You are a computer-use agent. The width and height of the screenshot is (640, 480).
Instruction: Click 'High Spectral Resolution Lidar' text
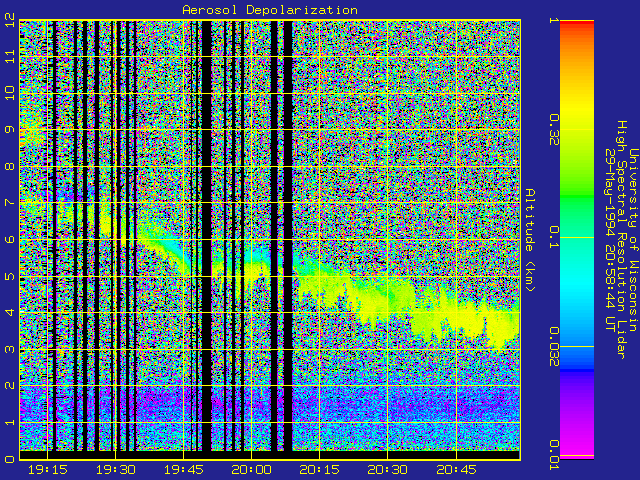click(622, 240)
